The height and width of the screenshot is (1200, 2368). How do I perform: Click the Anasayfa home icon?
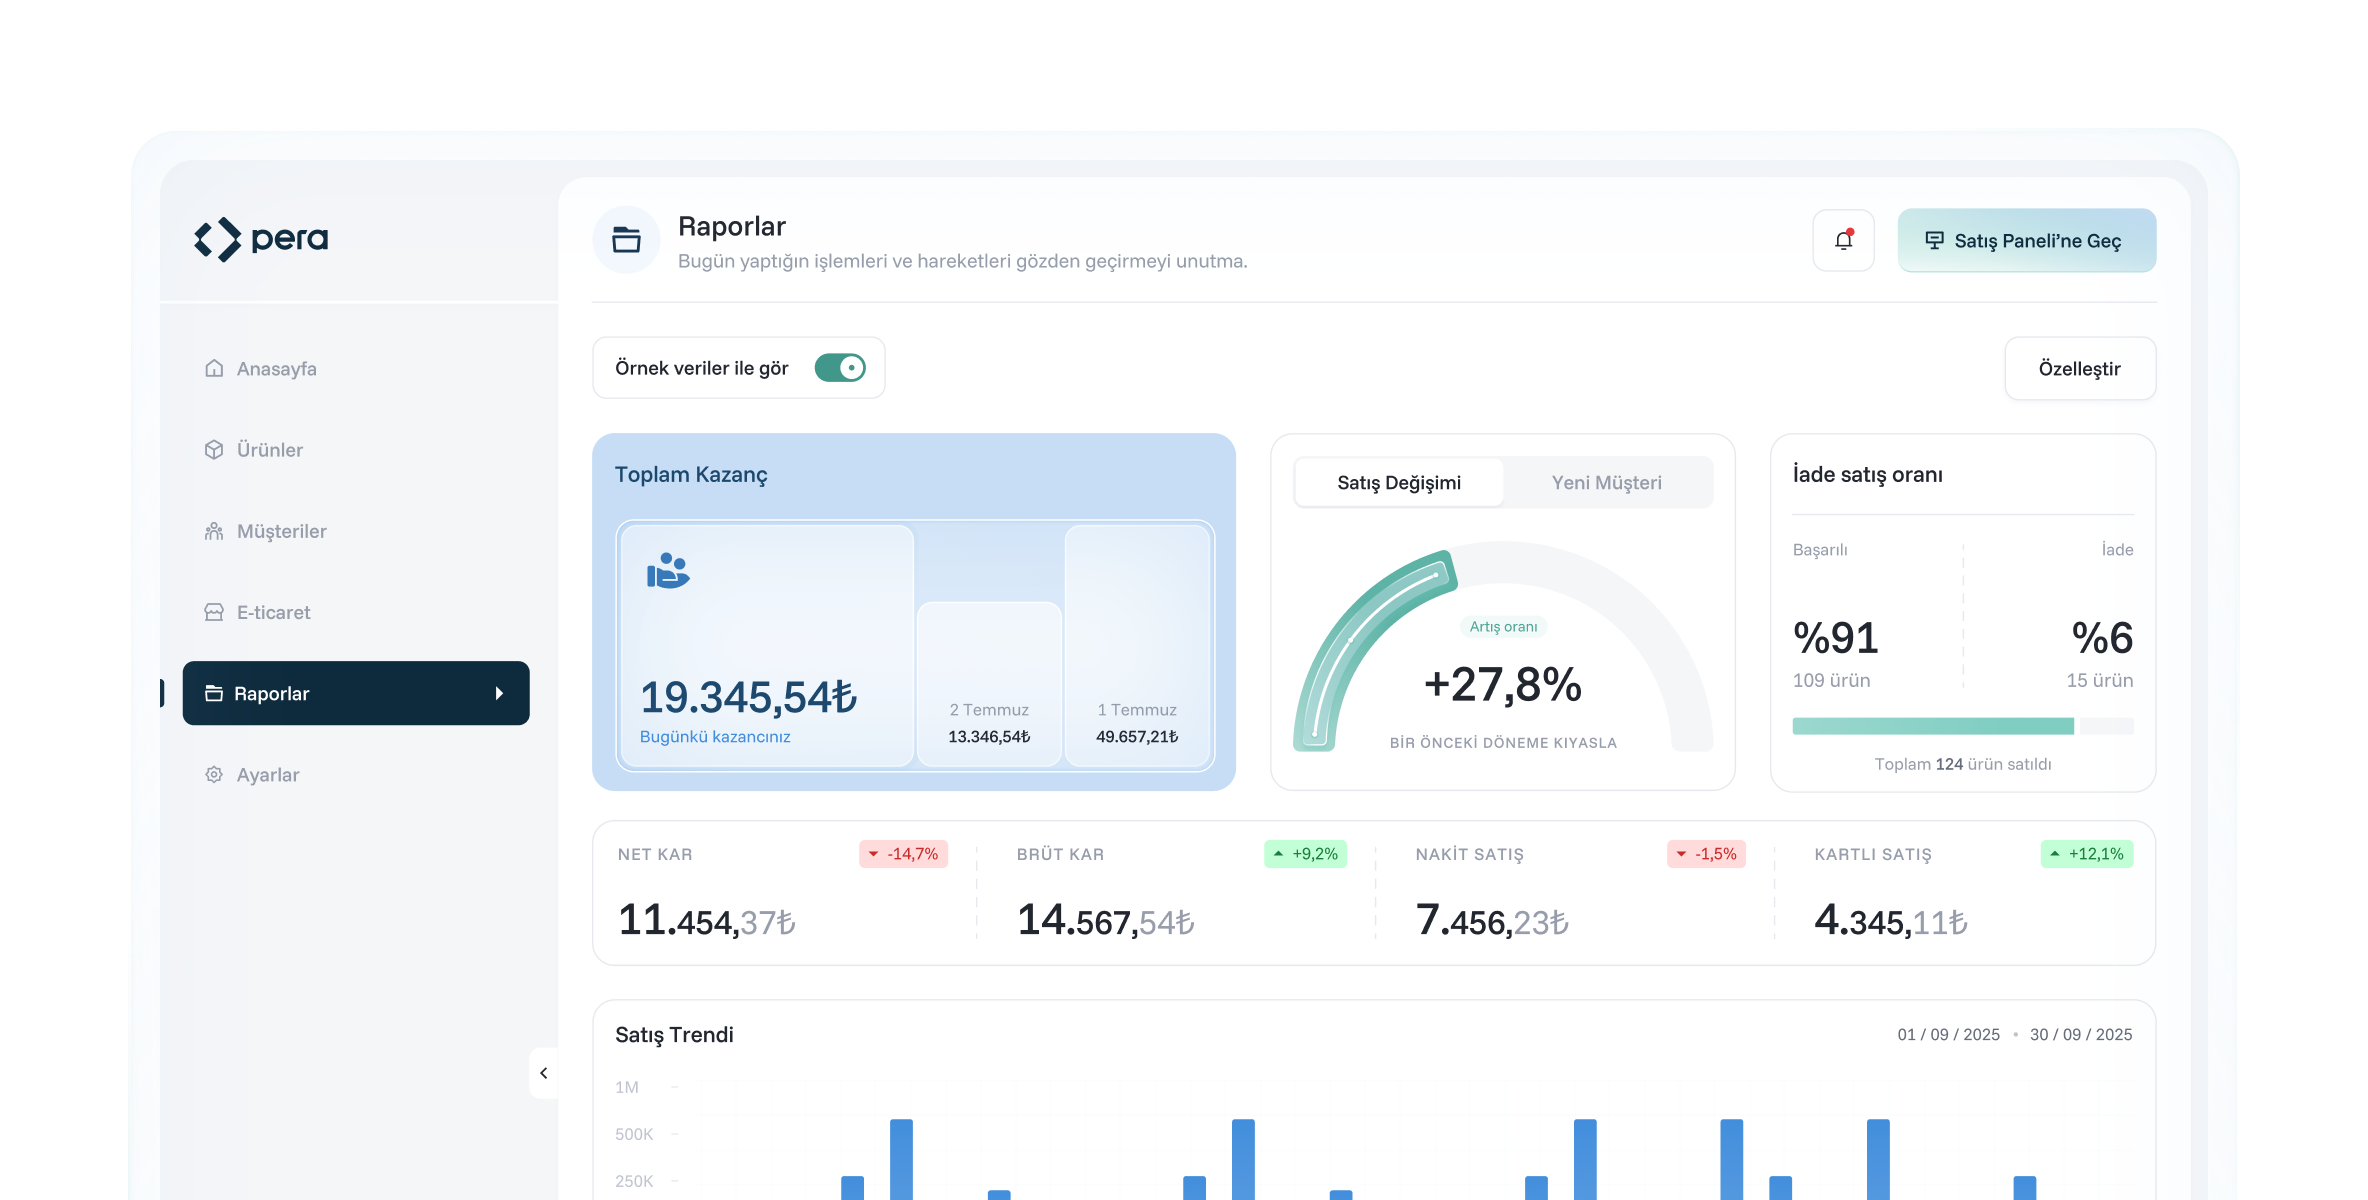[x=214, y=368]
